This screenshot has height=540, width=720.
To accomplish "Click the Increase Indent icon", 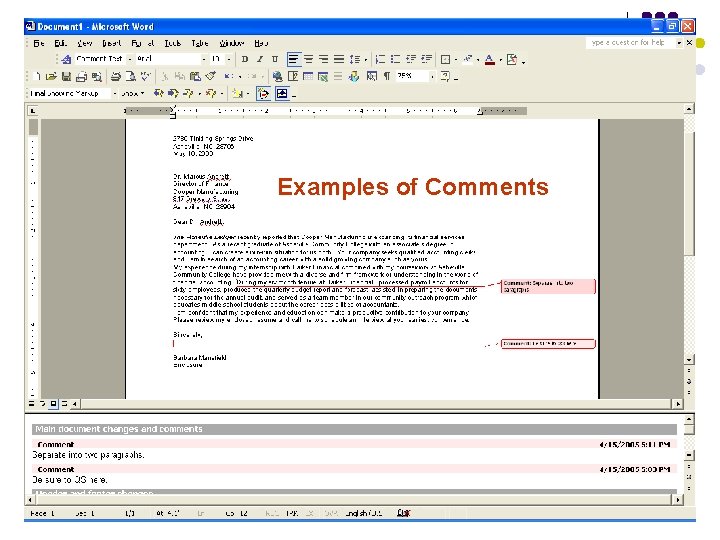I will tap(427, 59).
